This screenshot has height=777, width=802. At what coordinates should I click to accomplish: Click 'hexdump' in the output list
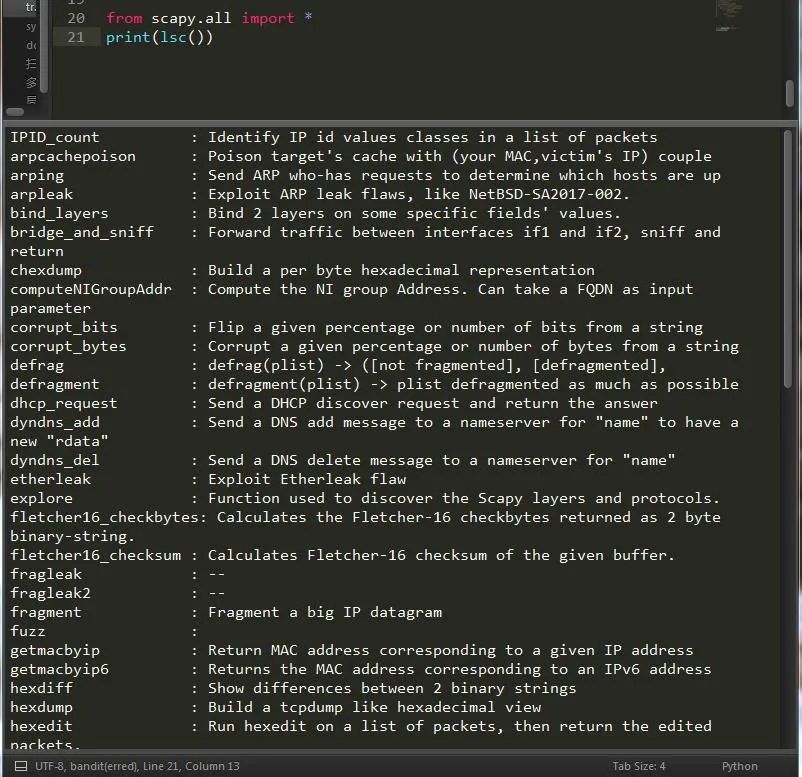(41, 707)
